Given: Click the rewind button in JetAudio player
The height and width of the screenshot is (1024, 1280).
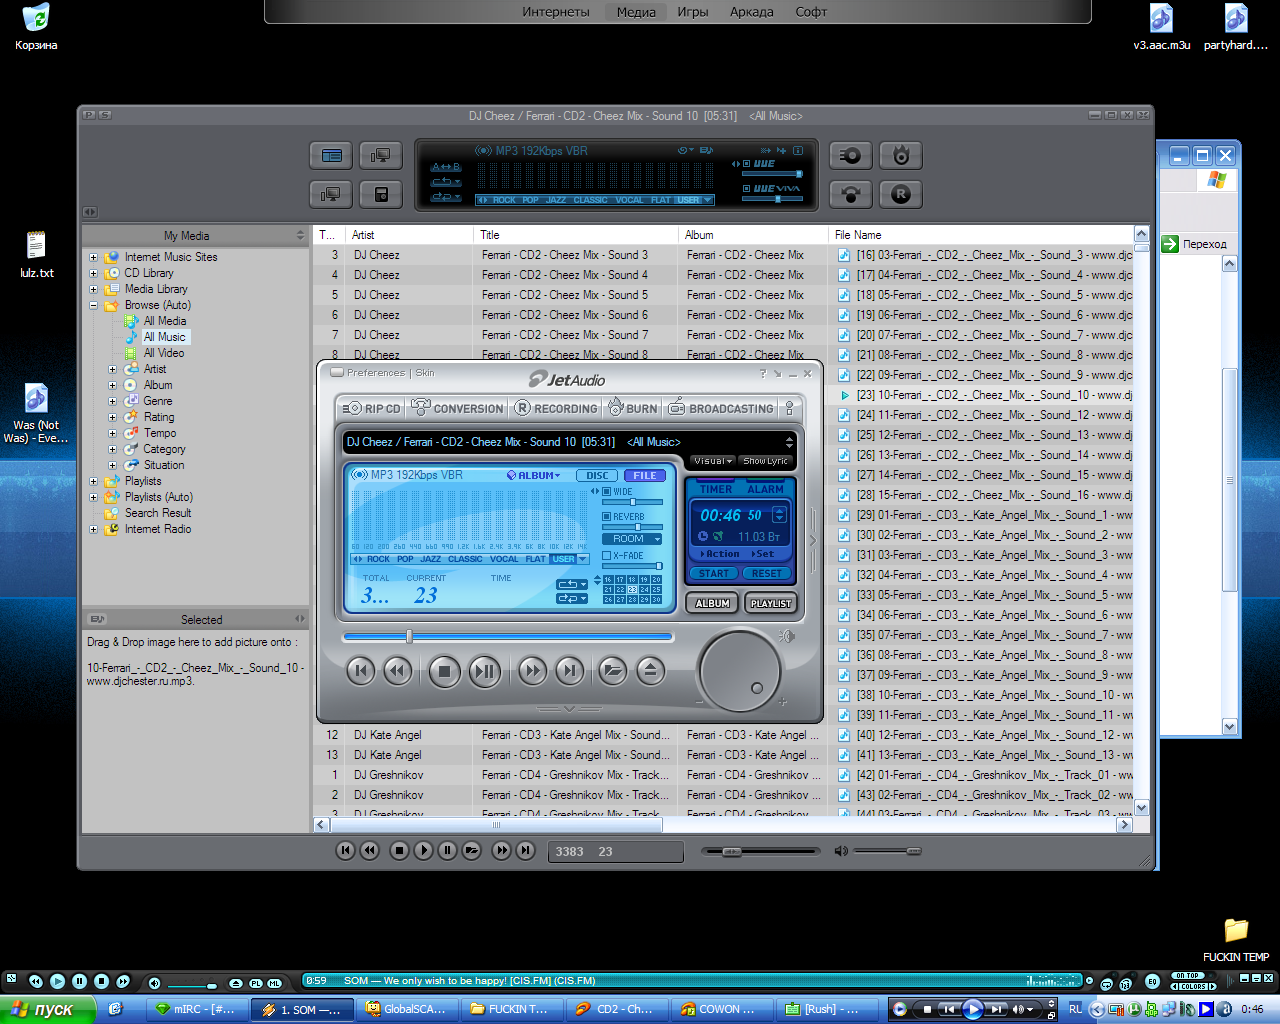Looking at the screenshot, I should [x=398, y=670].
